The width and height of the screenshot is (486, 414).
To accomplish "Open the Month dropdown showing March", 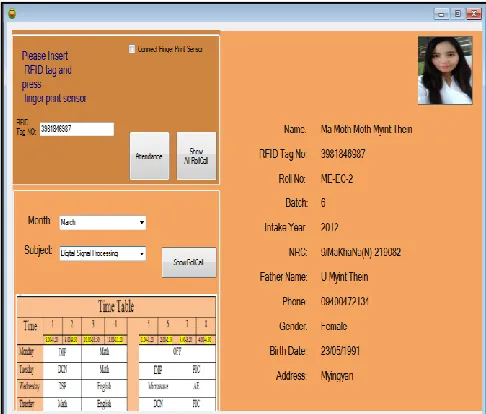I will pyautogui.click(x=103, y=222).
